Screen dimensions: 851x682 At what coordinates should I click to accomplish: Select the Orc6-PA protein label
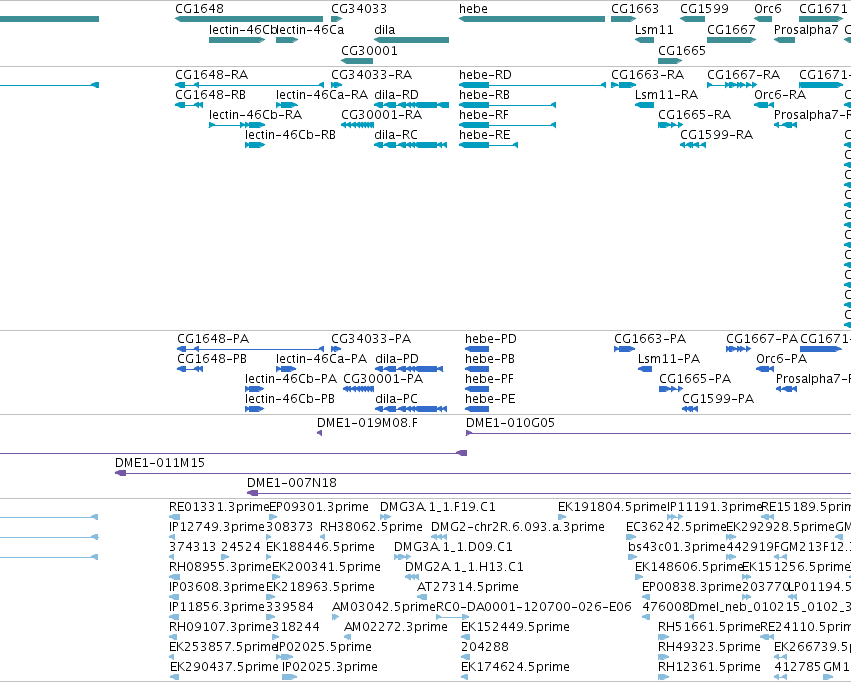coord(782,359)
